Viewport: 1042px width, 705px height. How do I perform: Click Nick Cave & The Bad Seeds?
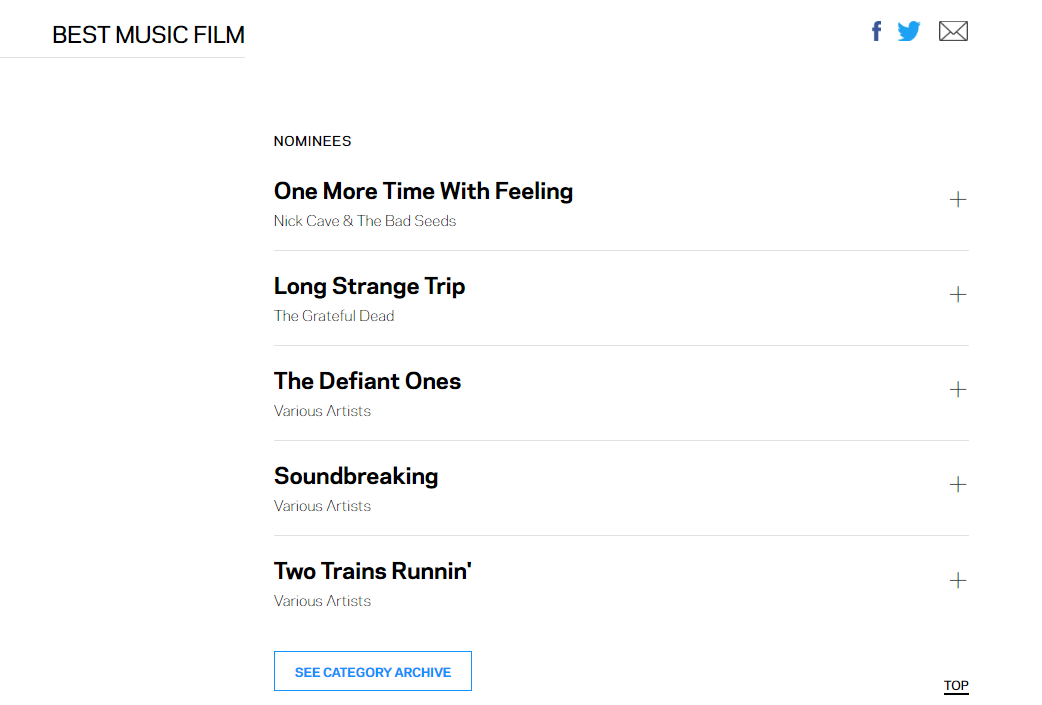pos(365,221)
